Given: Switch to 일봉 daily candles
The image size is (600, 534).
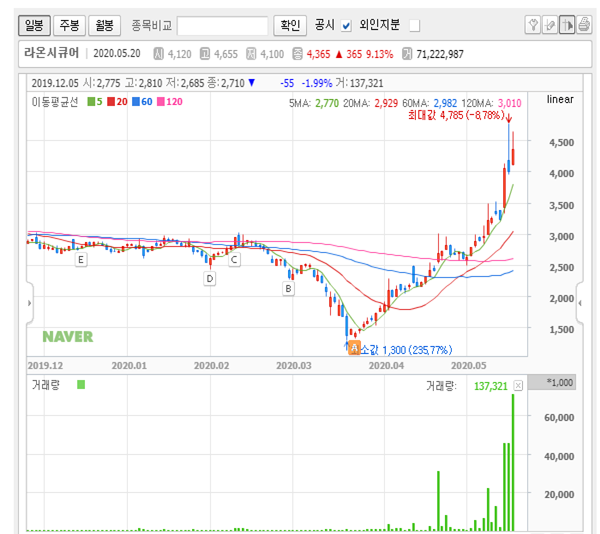Looking at the screenshot, I should tap(34, 26).
